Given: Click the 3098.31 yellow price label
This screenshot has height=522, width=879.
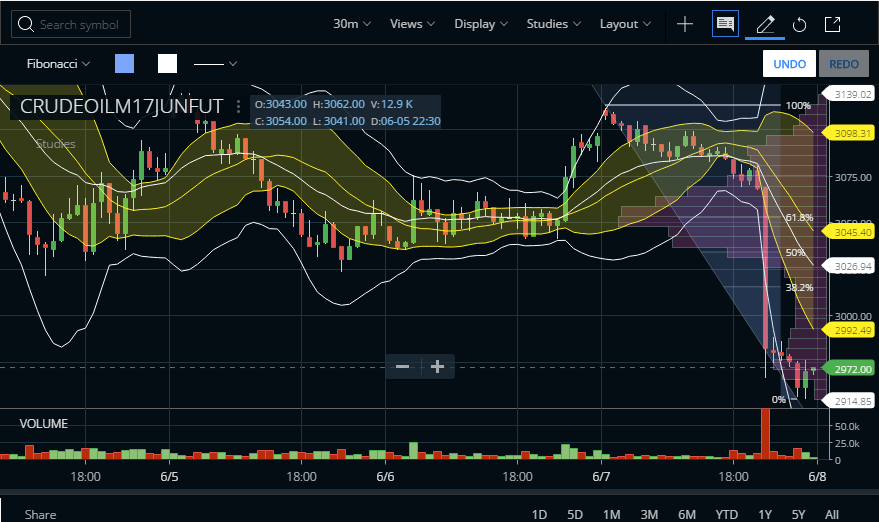Looking at the screenshot, I should click(848, 133).
